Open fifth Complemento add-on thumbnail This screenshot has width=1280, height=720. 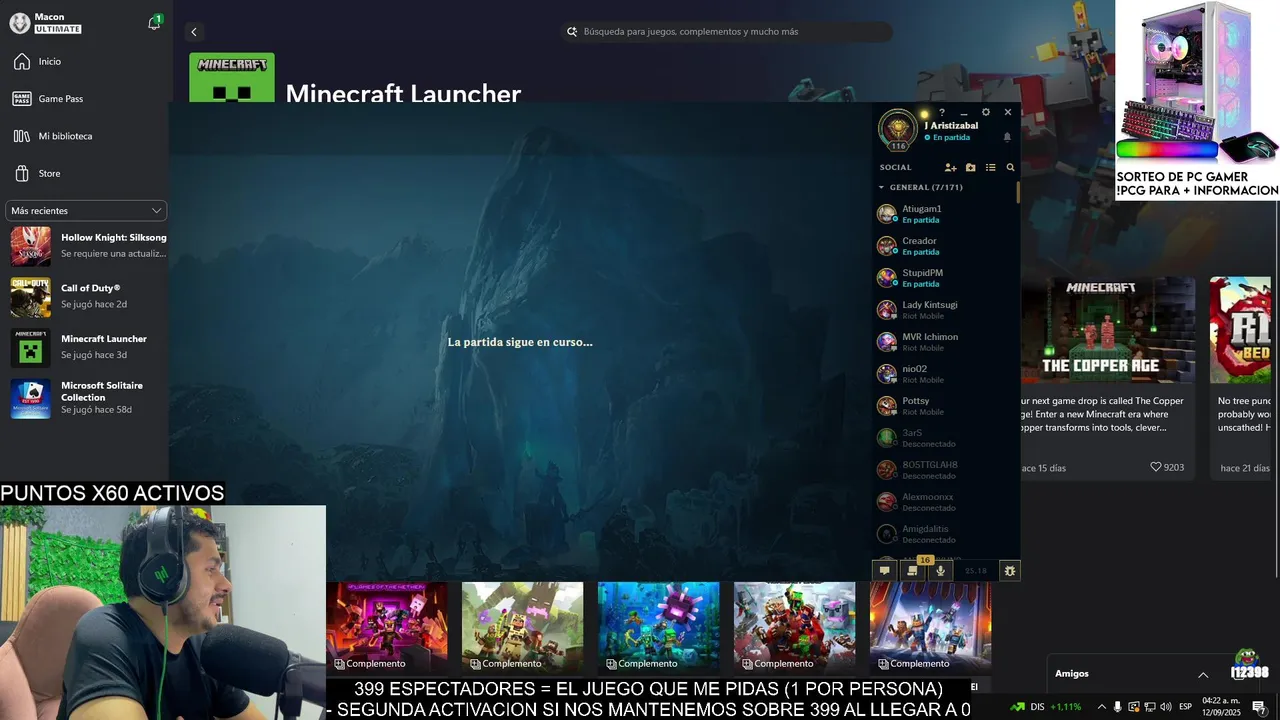coord(931,627)
